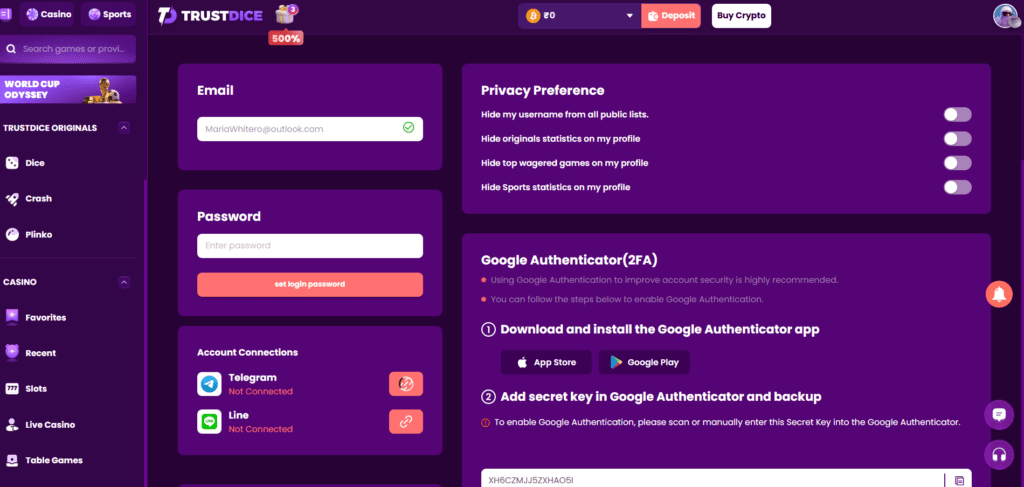
Task: Collapse the TrustDice Originals section
Action: click(x=124, y=127)
